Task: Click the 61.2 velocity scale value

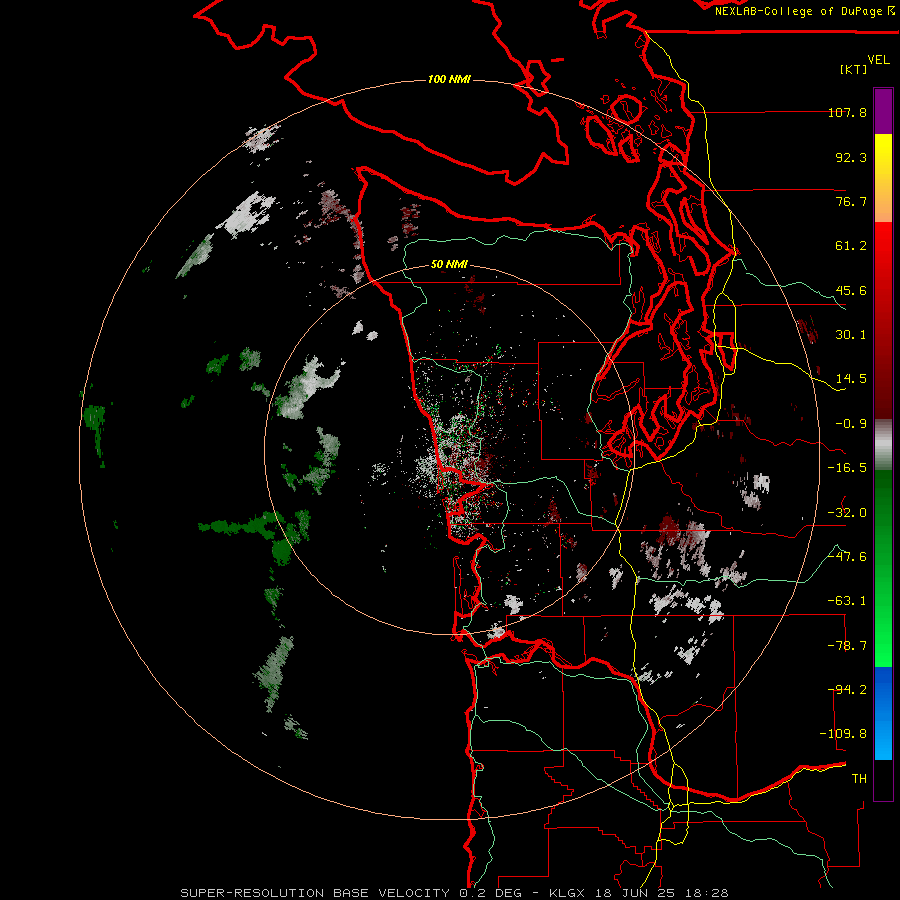Action: (851, 246)
